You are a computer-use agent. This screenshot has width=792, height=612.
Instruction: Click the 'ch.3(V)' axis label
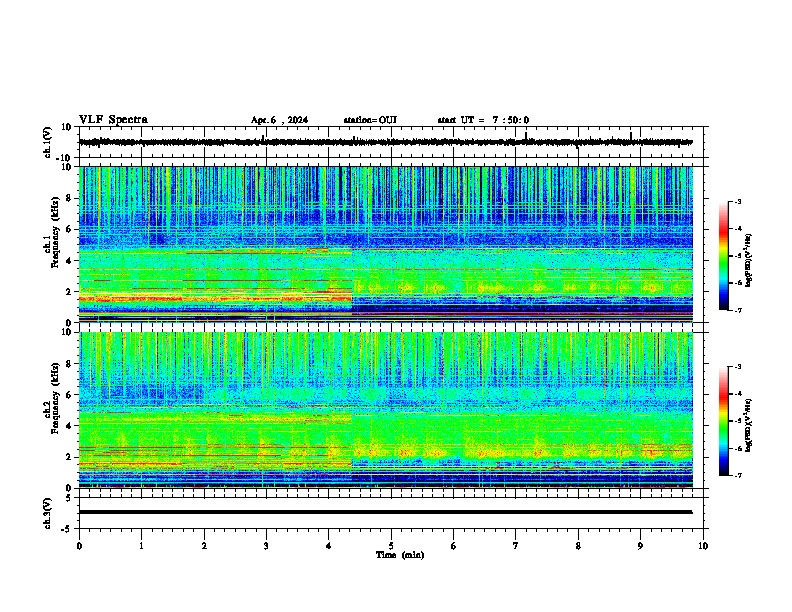tap(48, 513)
